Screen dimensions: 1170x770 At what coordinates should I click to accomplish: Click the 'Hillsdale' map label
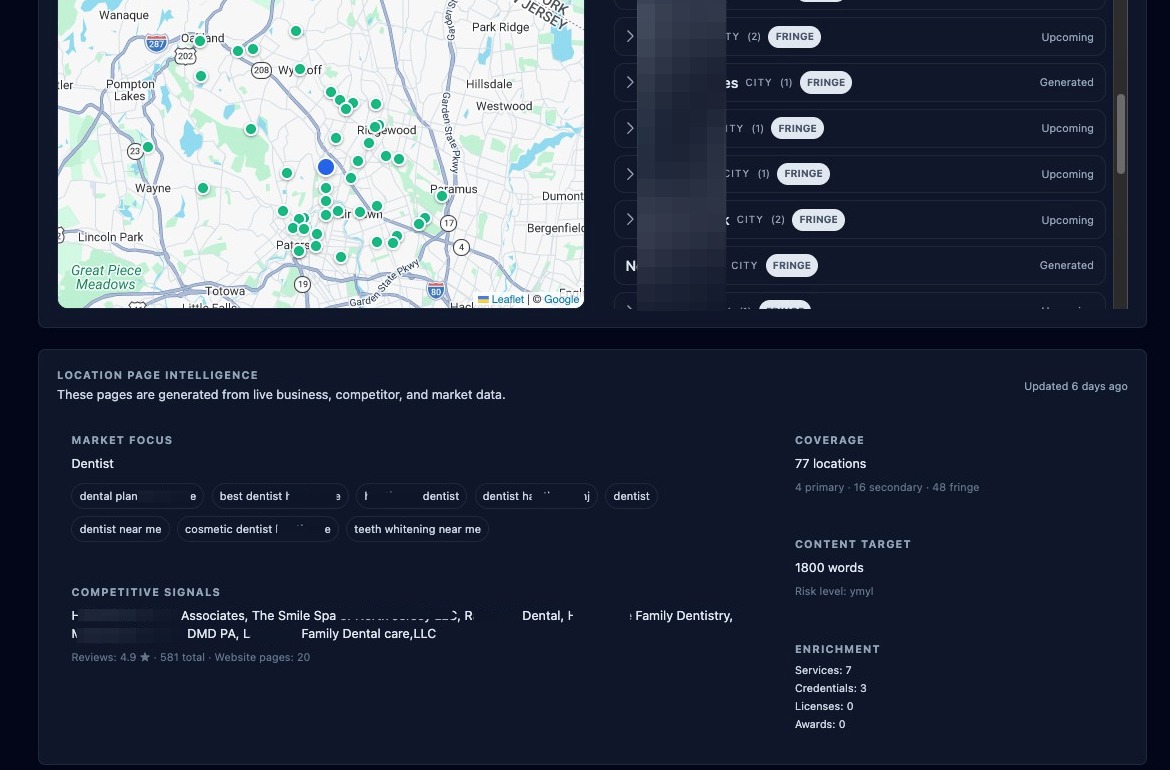coord(489,84)
